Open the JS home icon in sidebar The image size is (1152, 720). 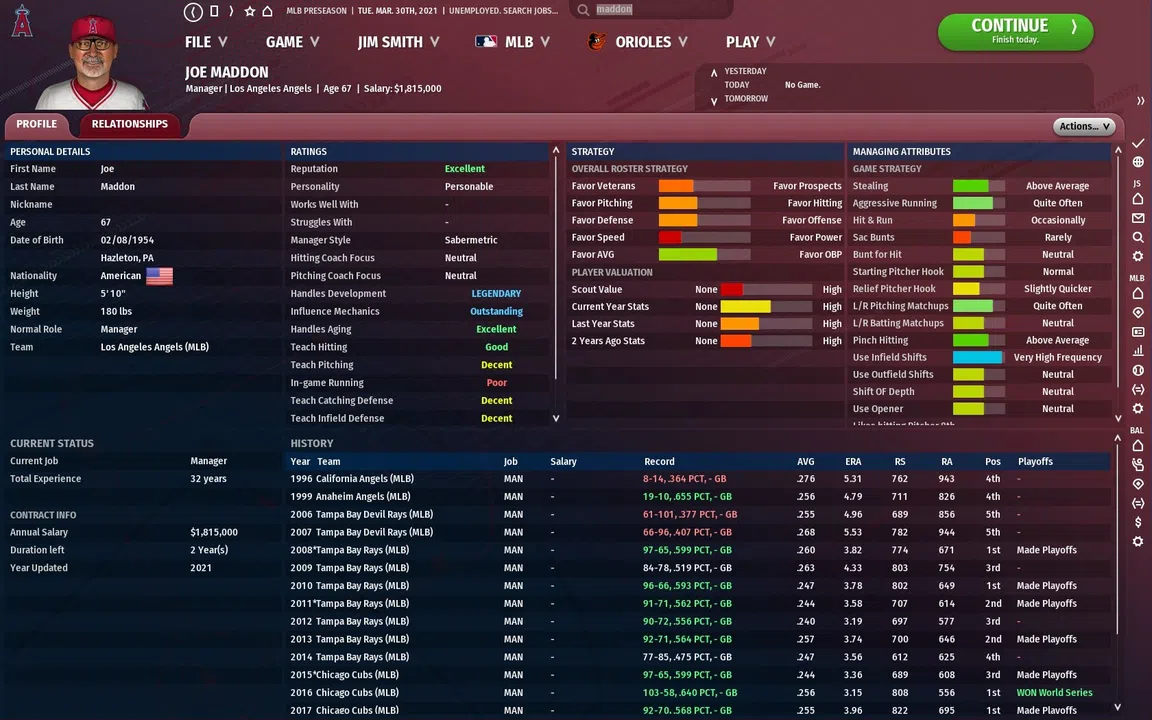click(x=1137, y=199)
